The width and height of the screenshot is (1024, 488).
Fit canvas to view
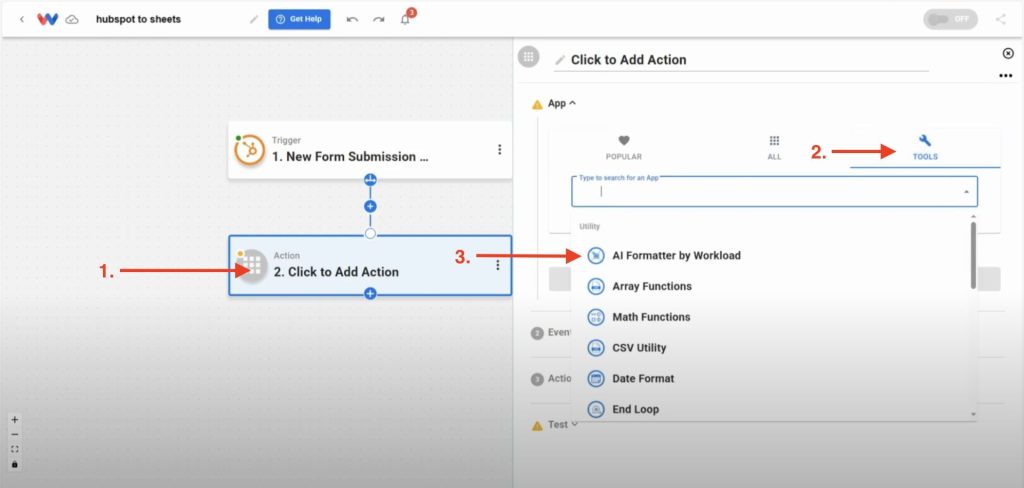[x=15, y=449]
